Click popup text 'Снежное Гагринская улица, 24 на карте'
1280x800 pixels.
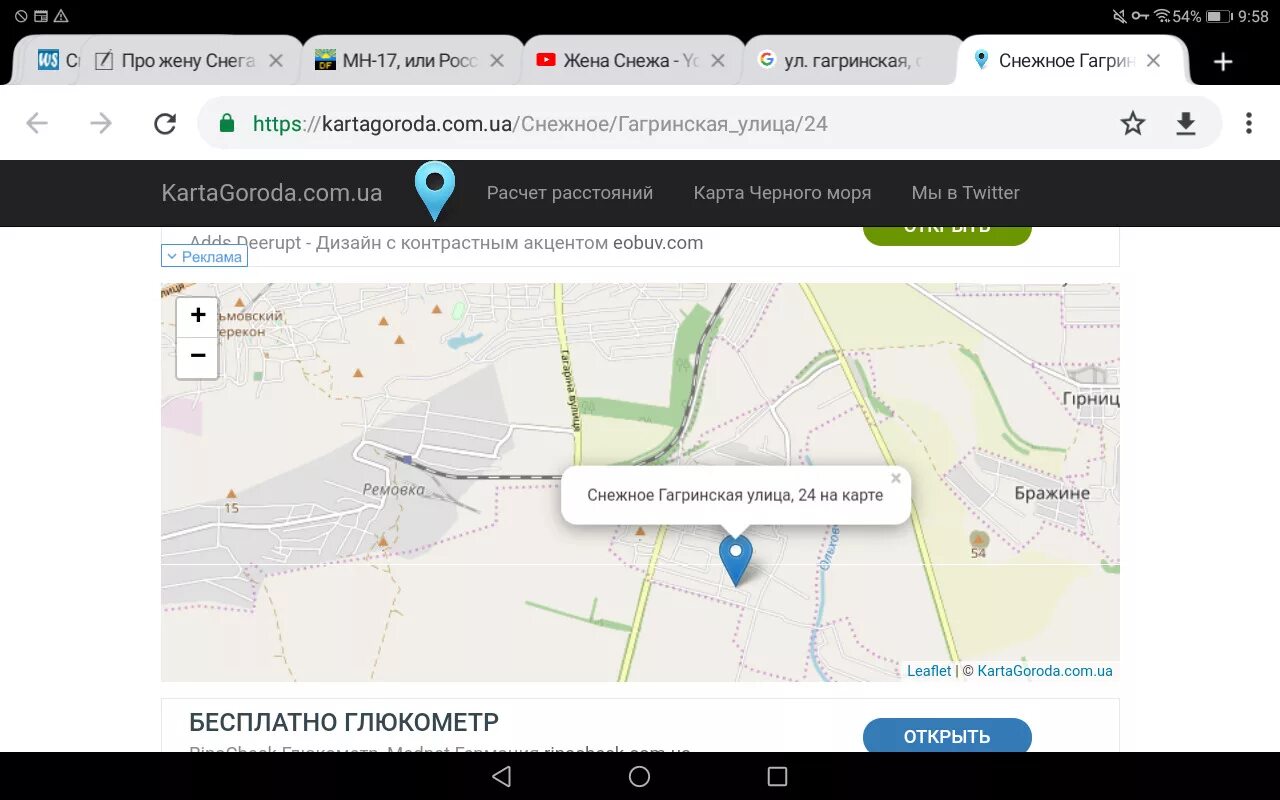point(735,495)
